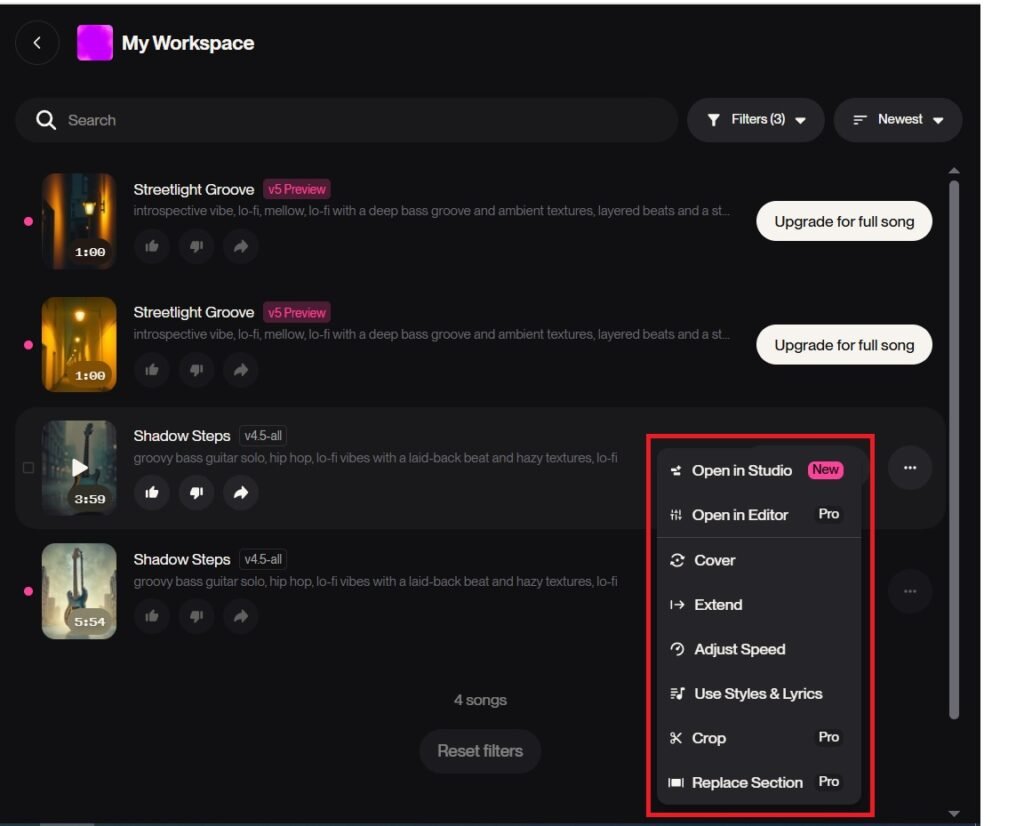Tick the checkbox beside 3:59 Shadow Steps

[x=28, y=467]
